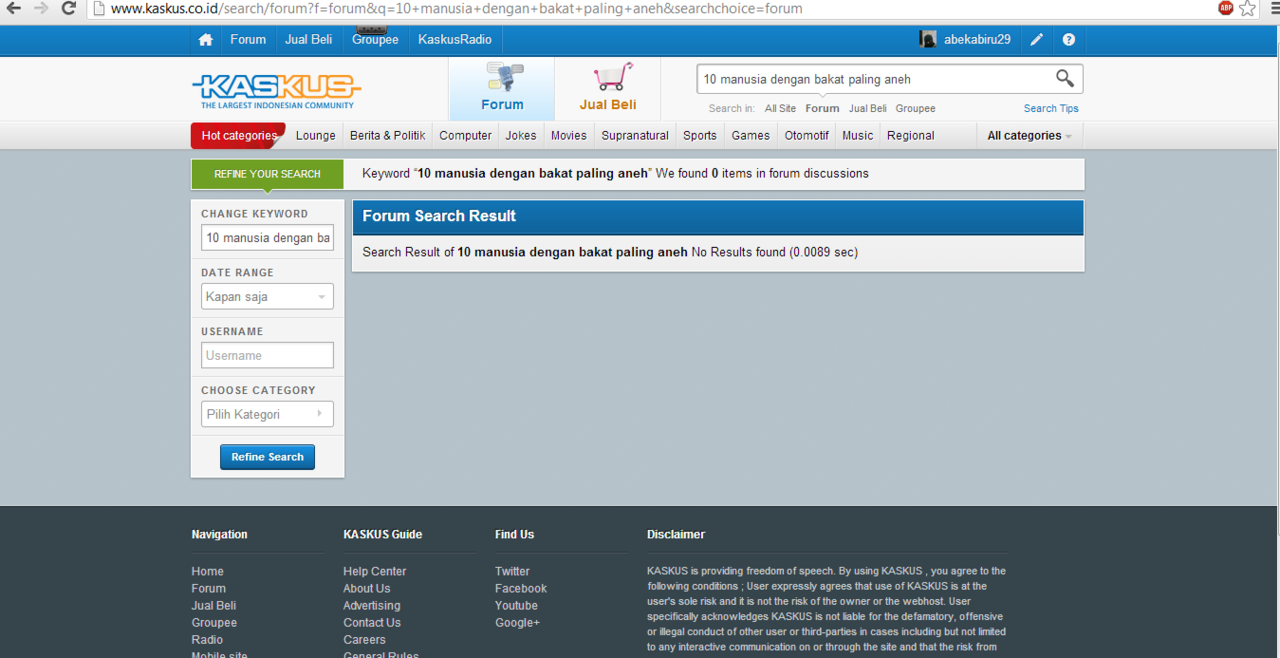Switch to the Jual Beli shopping cart tab
Viewport: 1280px width, 658px height.
[608, 89]
